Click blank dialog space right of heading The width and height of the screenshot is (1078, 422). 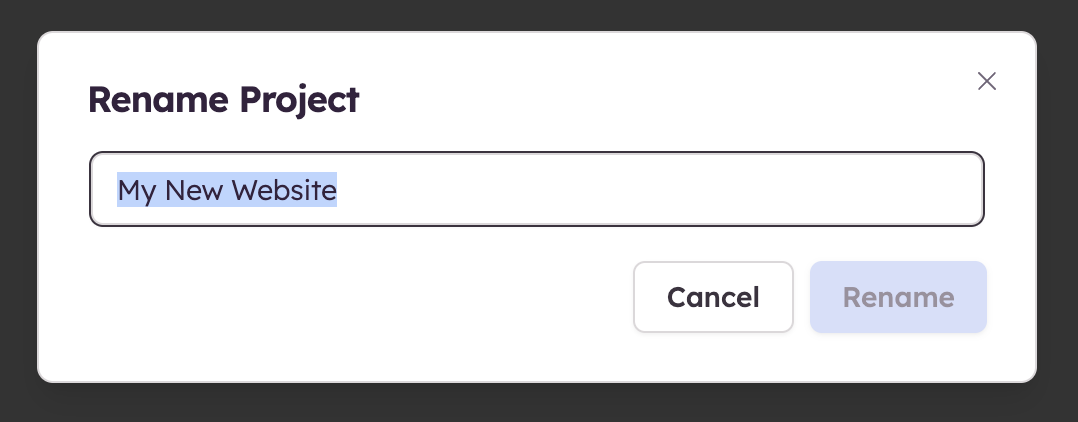click(650, 100)
